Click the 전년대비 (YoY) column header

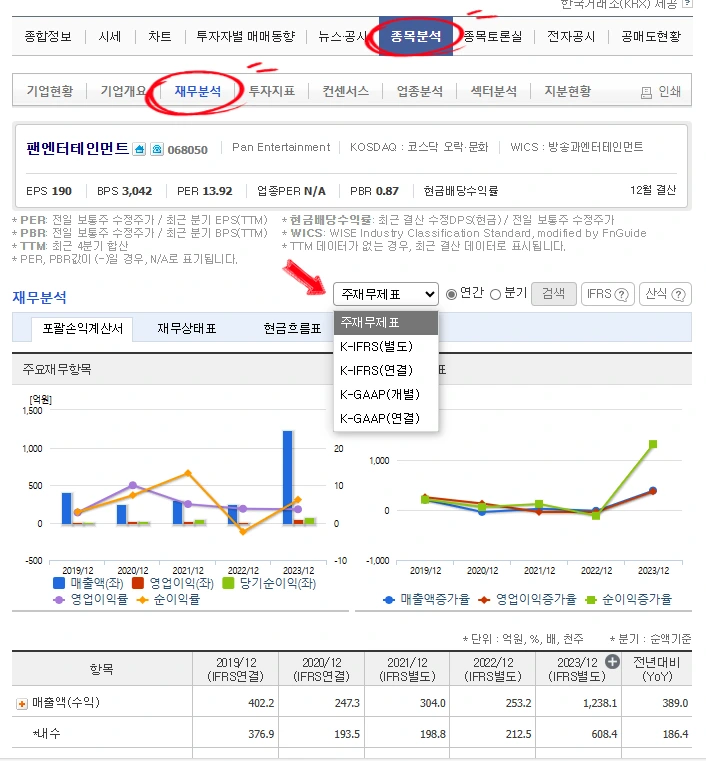657,669
